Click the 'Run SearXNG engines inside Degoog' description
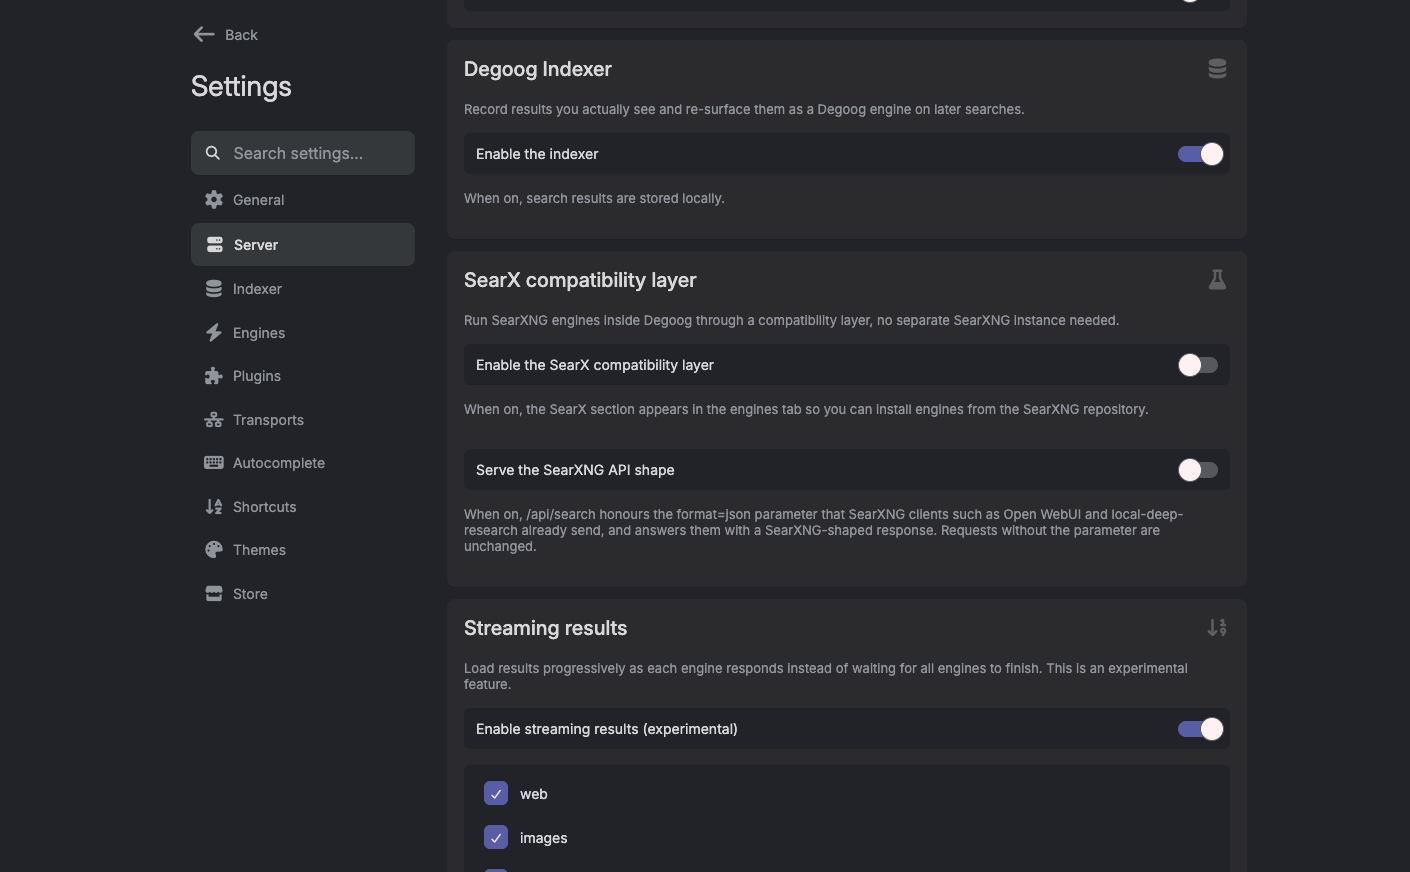The height and width of the screenshot is (872, 1410). [x=791, y=321]
